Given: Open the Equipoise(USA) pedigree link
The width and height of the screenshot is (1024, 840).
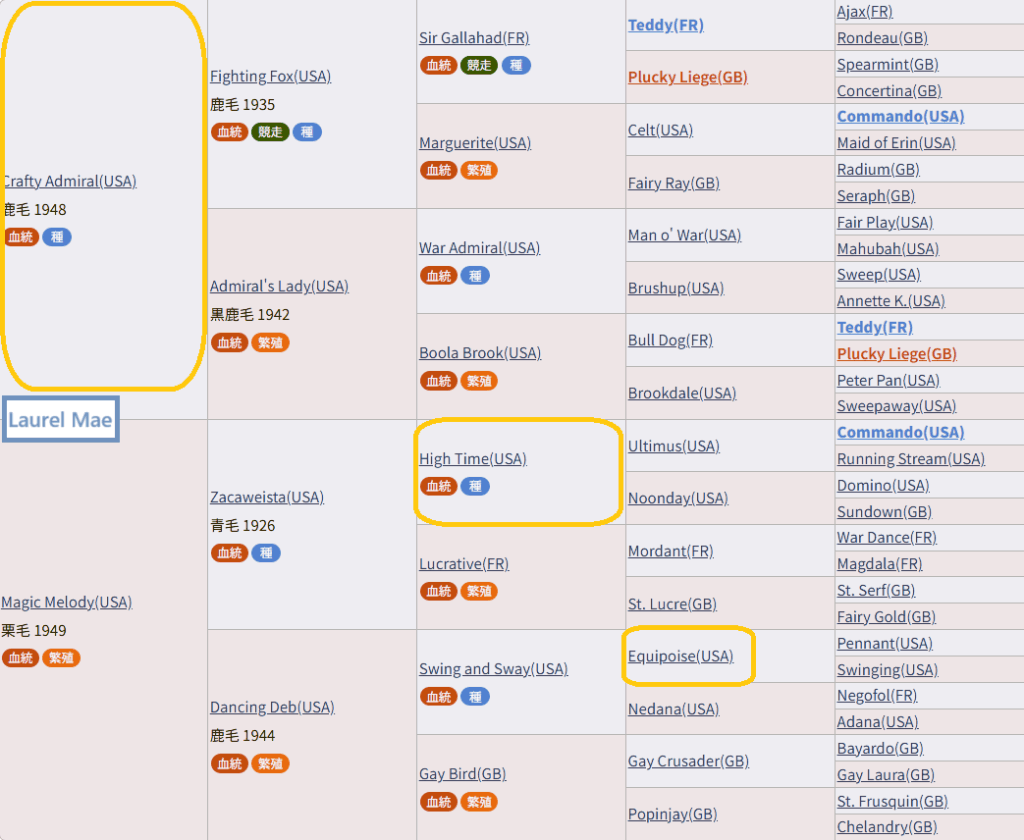Looking at the screenshot, I should pos(680,656).
